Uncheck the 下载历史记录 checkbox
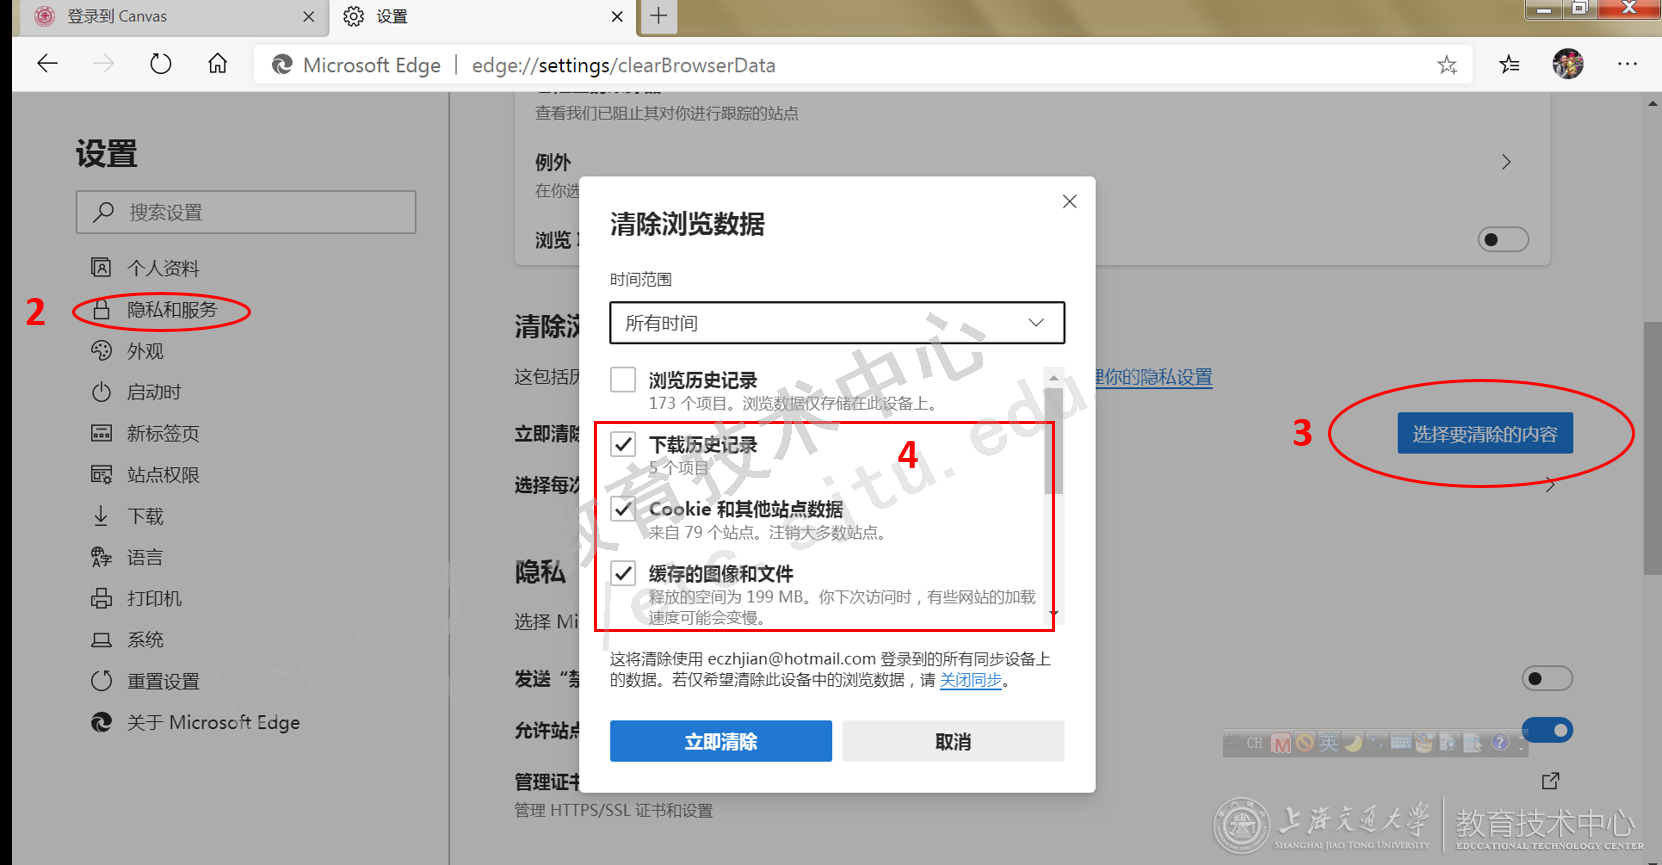 623,444
